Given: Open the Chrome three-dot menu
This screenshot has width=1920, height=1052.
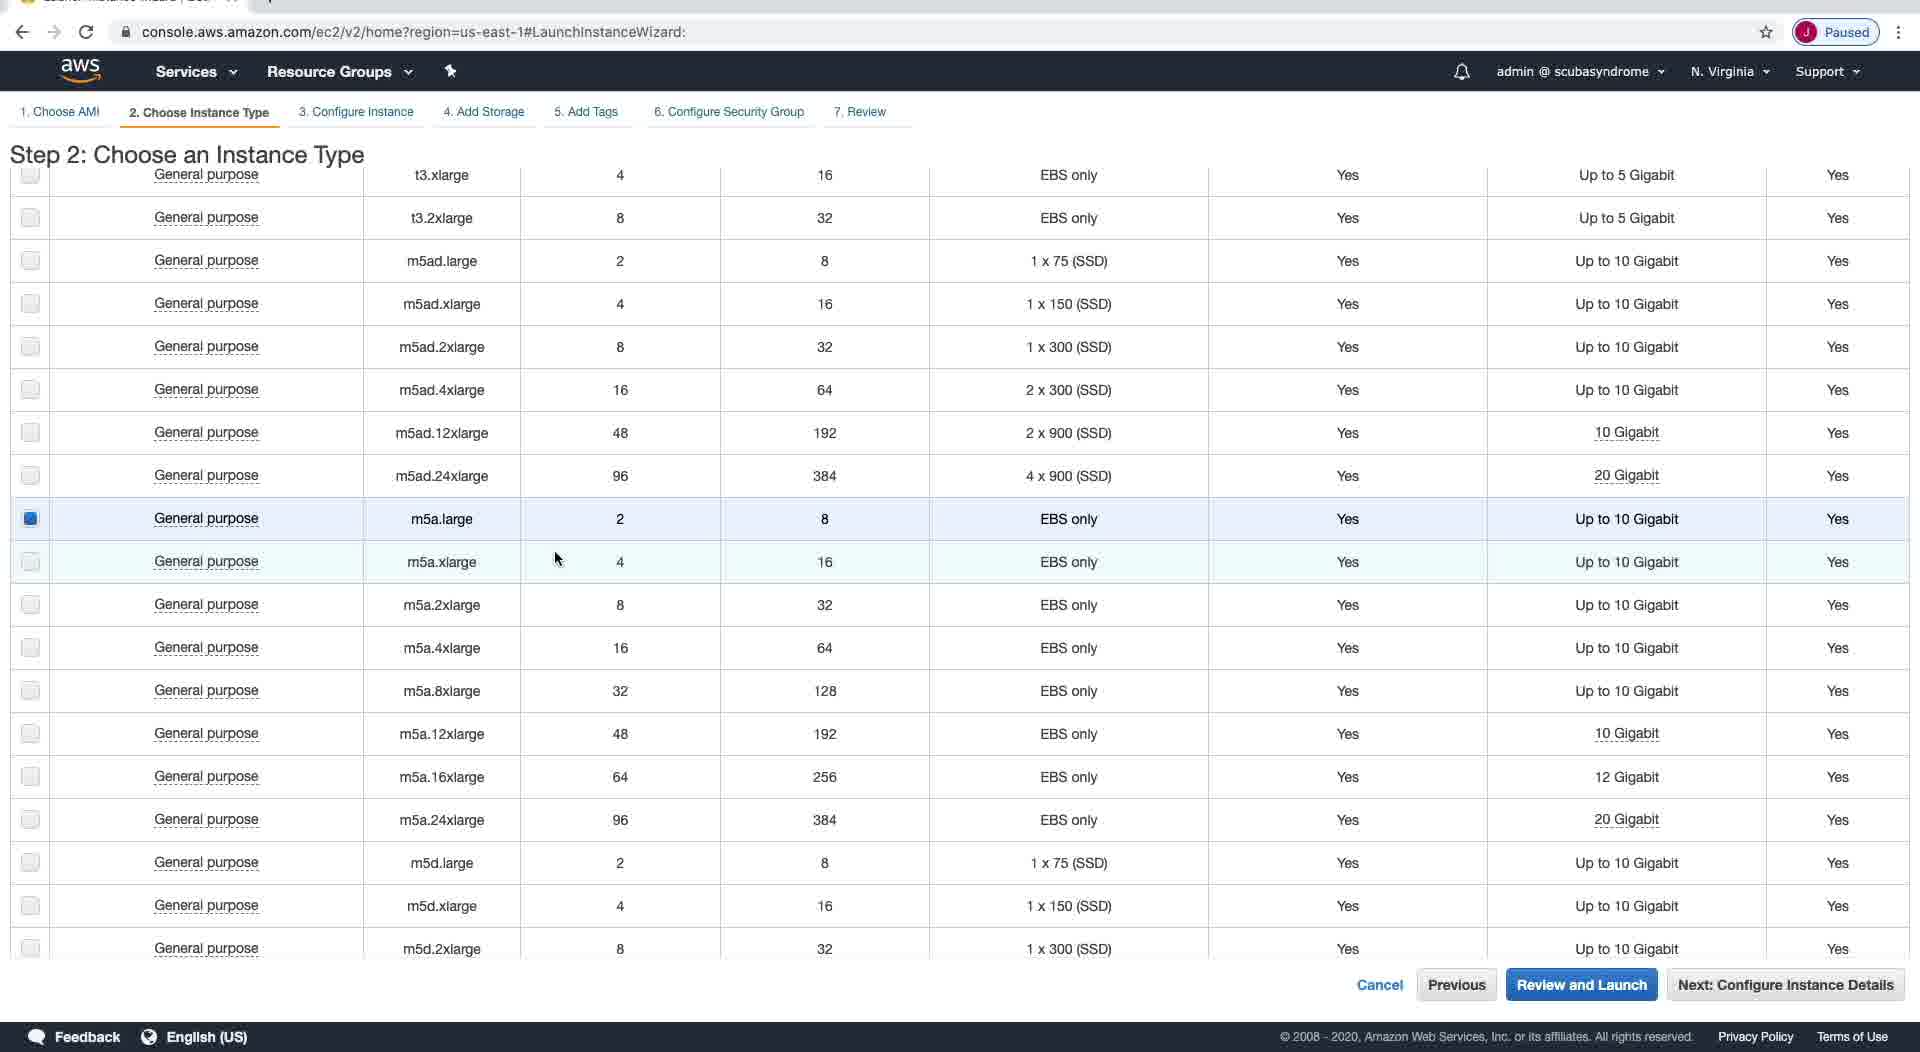Looking at the screenshot, I should tap(1898, 32).
